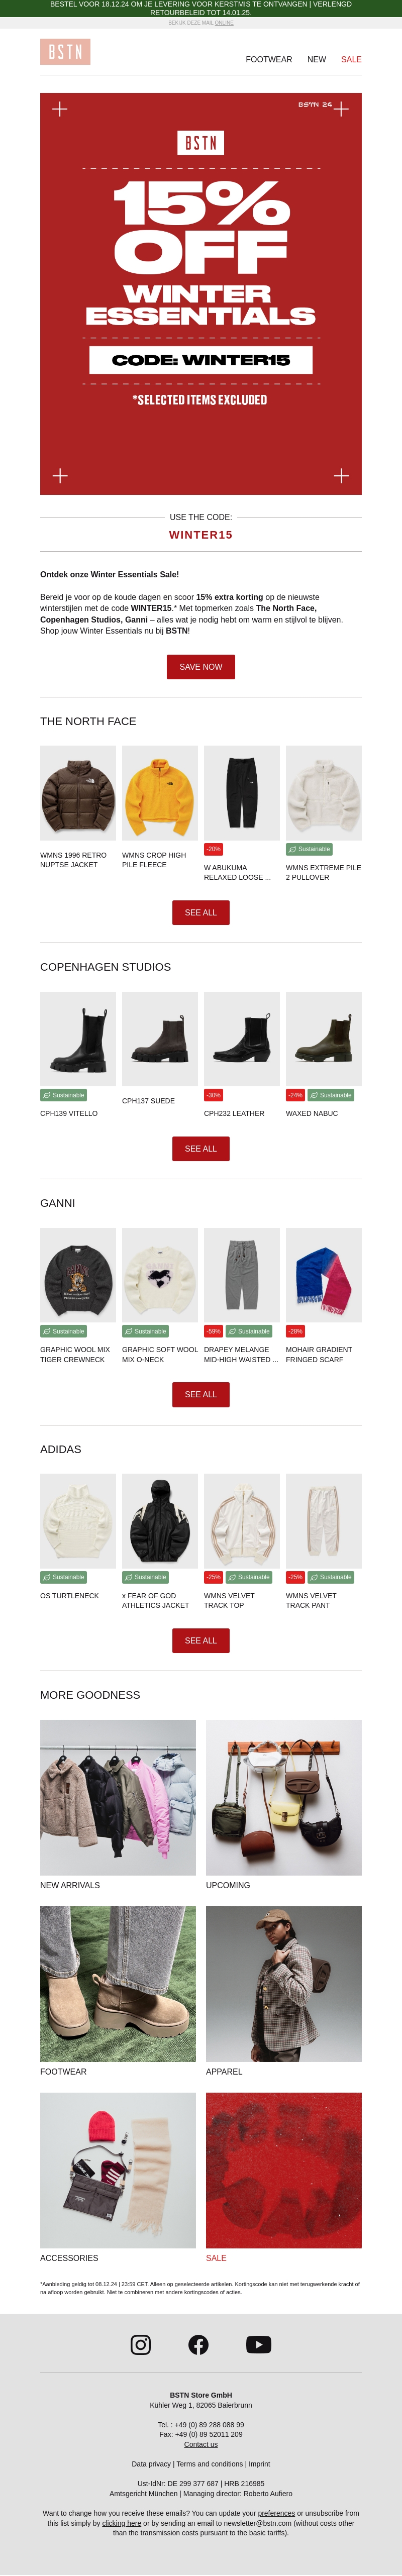Open the Mohair Gradient Fringed Scarf image

(x=324, y=1275)
